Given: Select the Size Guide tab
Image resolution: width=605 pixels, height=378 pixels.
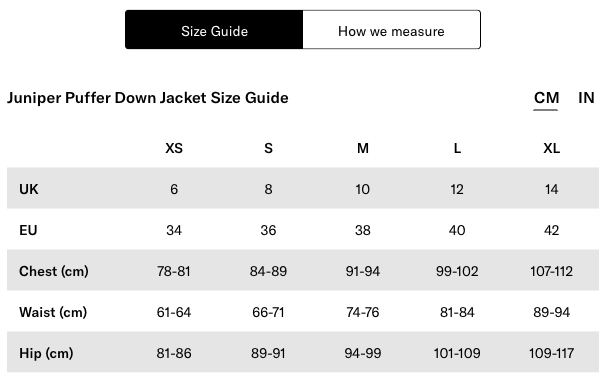Looking at the screenshot, I should click(214, 30).
